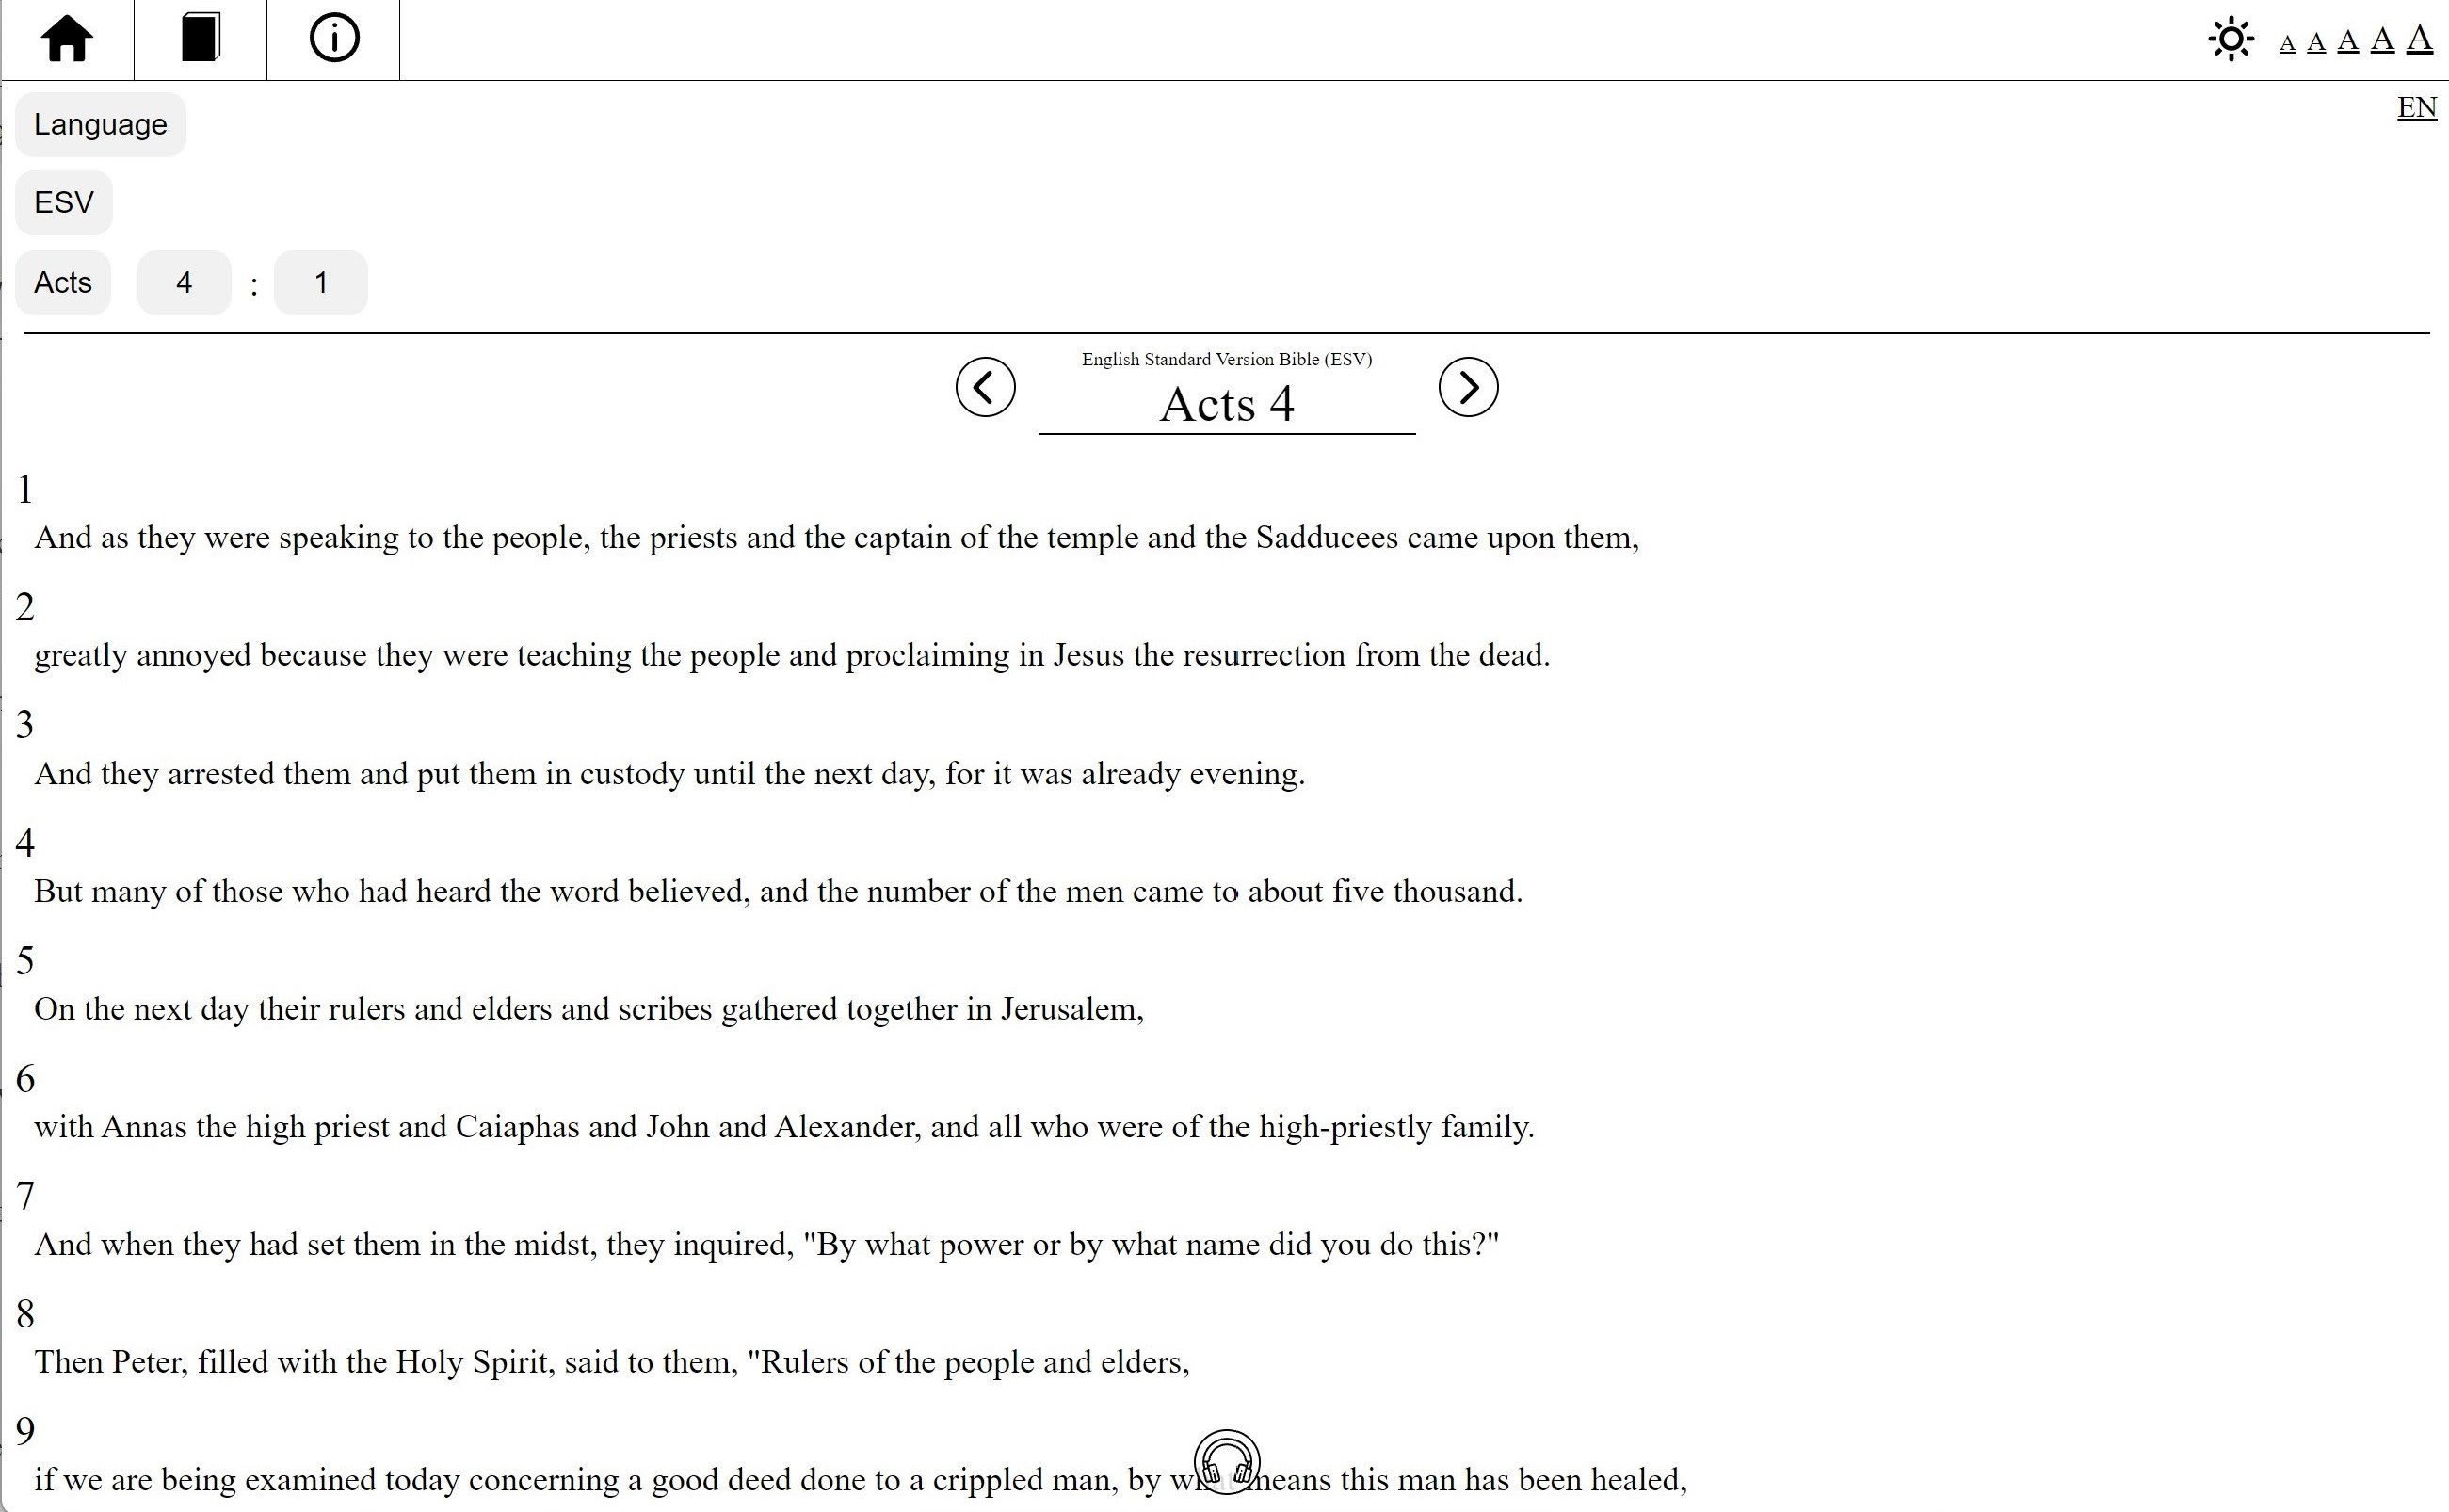The width and height of the screenshot is (2449, 1512).
Task: Expand the verse number 1 dropdown
Action: click(320, 281)
